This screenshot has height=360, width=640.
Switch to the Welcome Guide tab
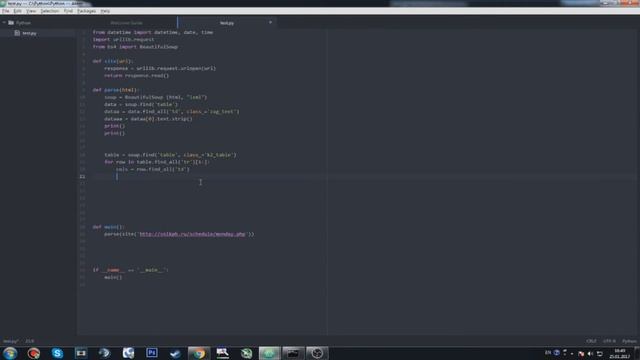(x=127, y=23)
